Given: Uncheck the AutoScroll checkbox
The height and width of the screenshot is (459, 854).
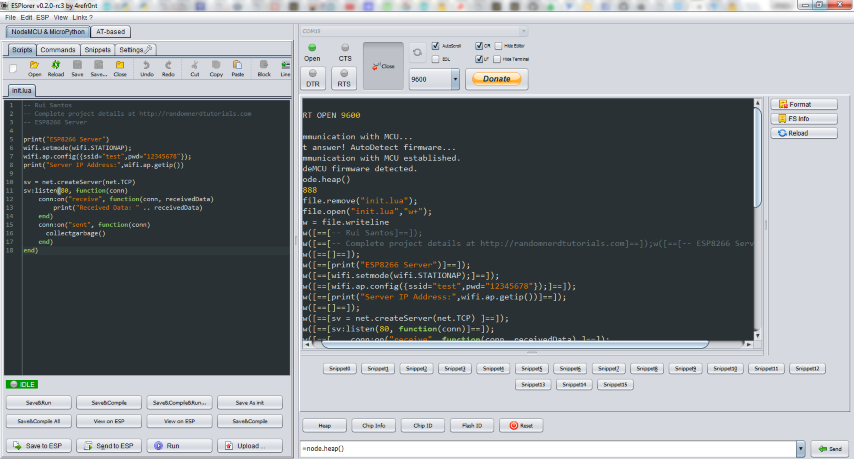Looking at the screenshot, I should pos(435,46).
